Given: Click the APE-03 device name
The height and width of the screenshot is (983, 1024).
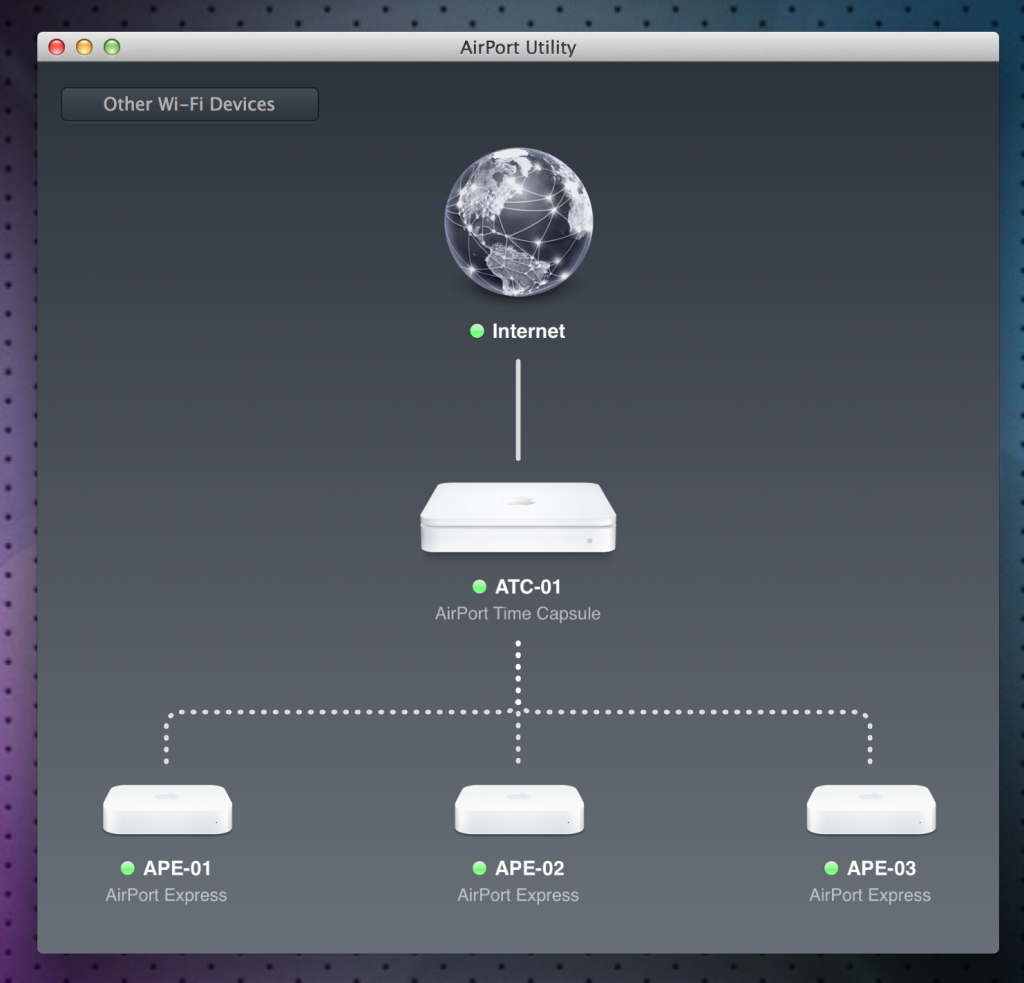Looking at the screenshot, I should tap(882, 868).
